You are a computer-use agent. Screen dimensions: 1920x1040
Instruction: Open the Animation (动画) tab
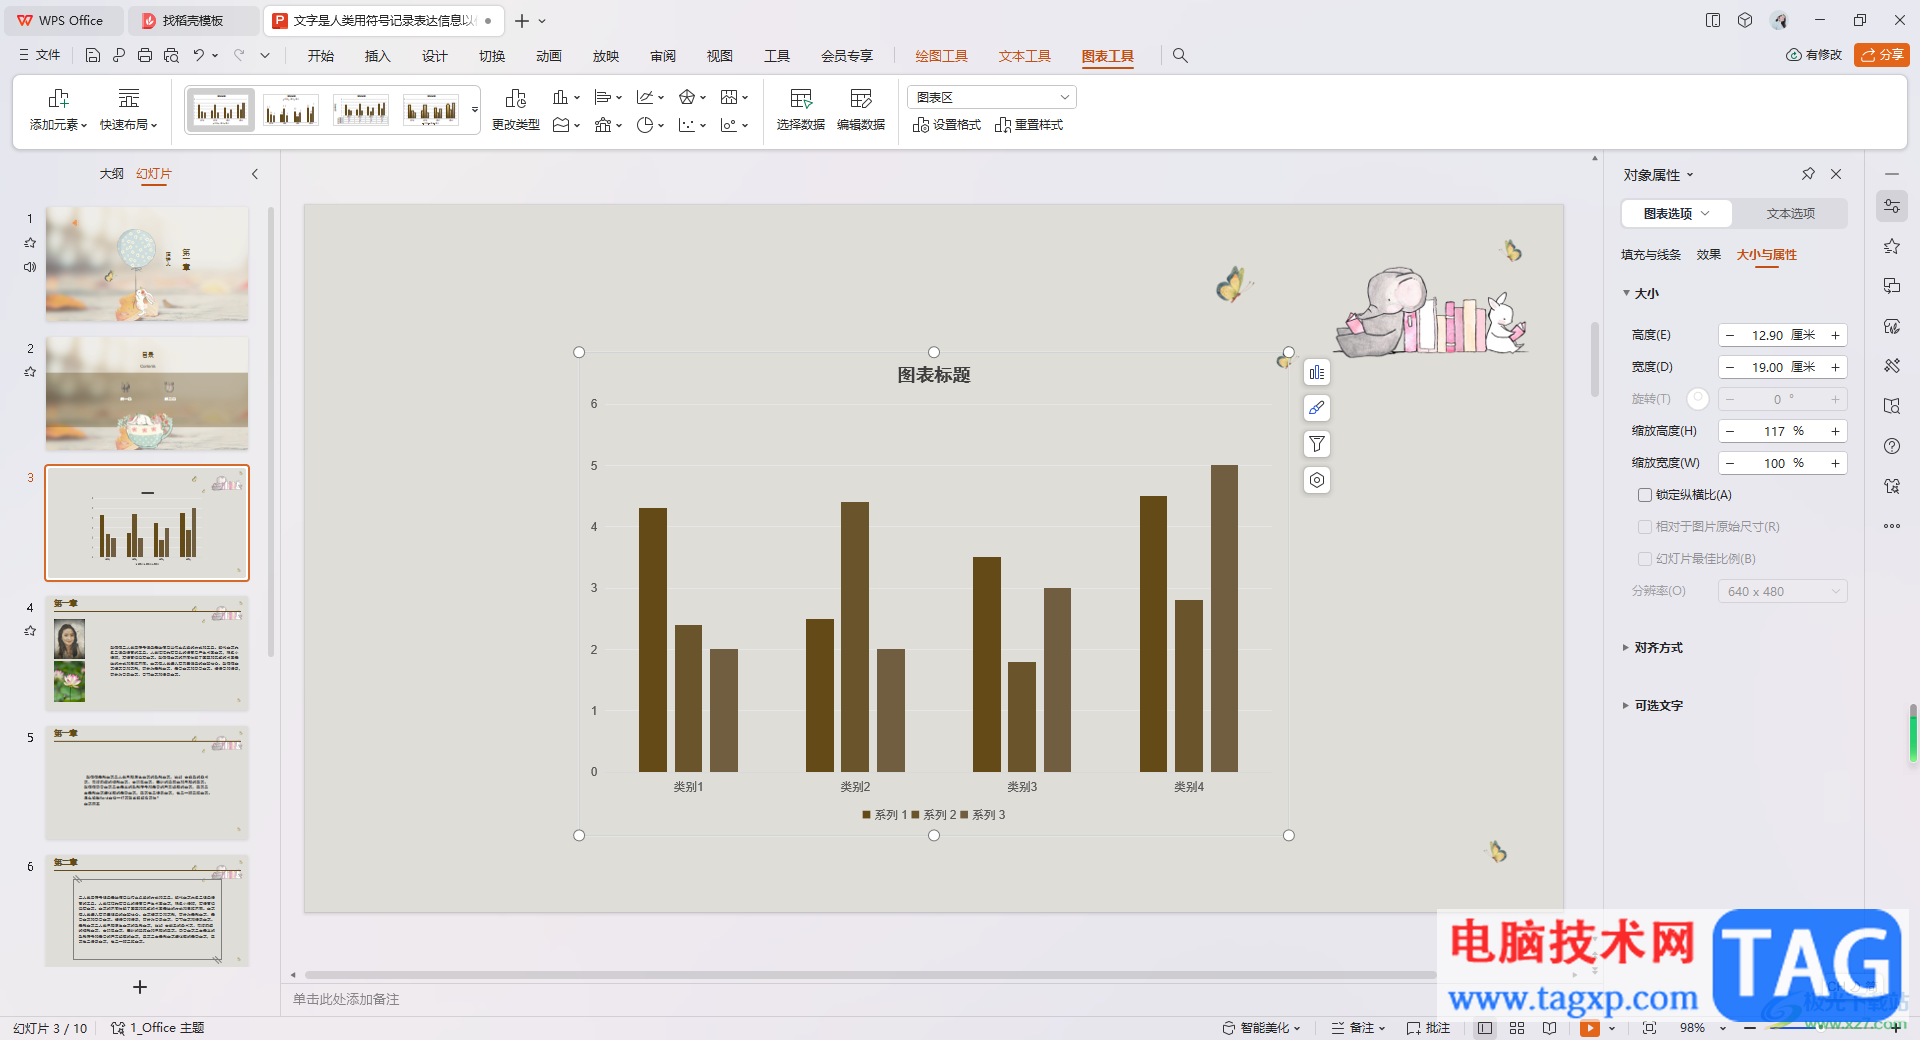(548, 56)
